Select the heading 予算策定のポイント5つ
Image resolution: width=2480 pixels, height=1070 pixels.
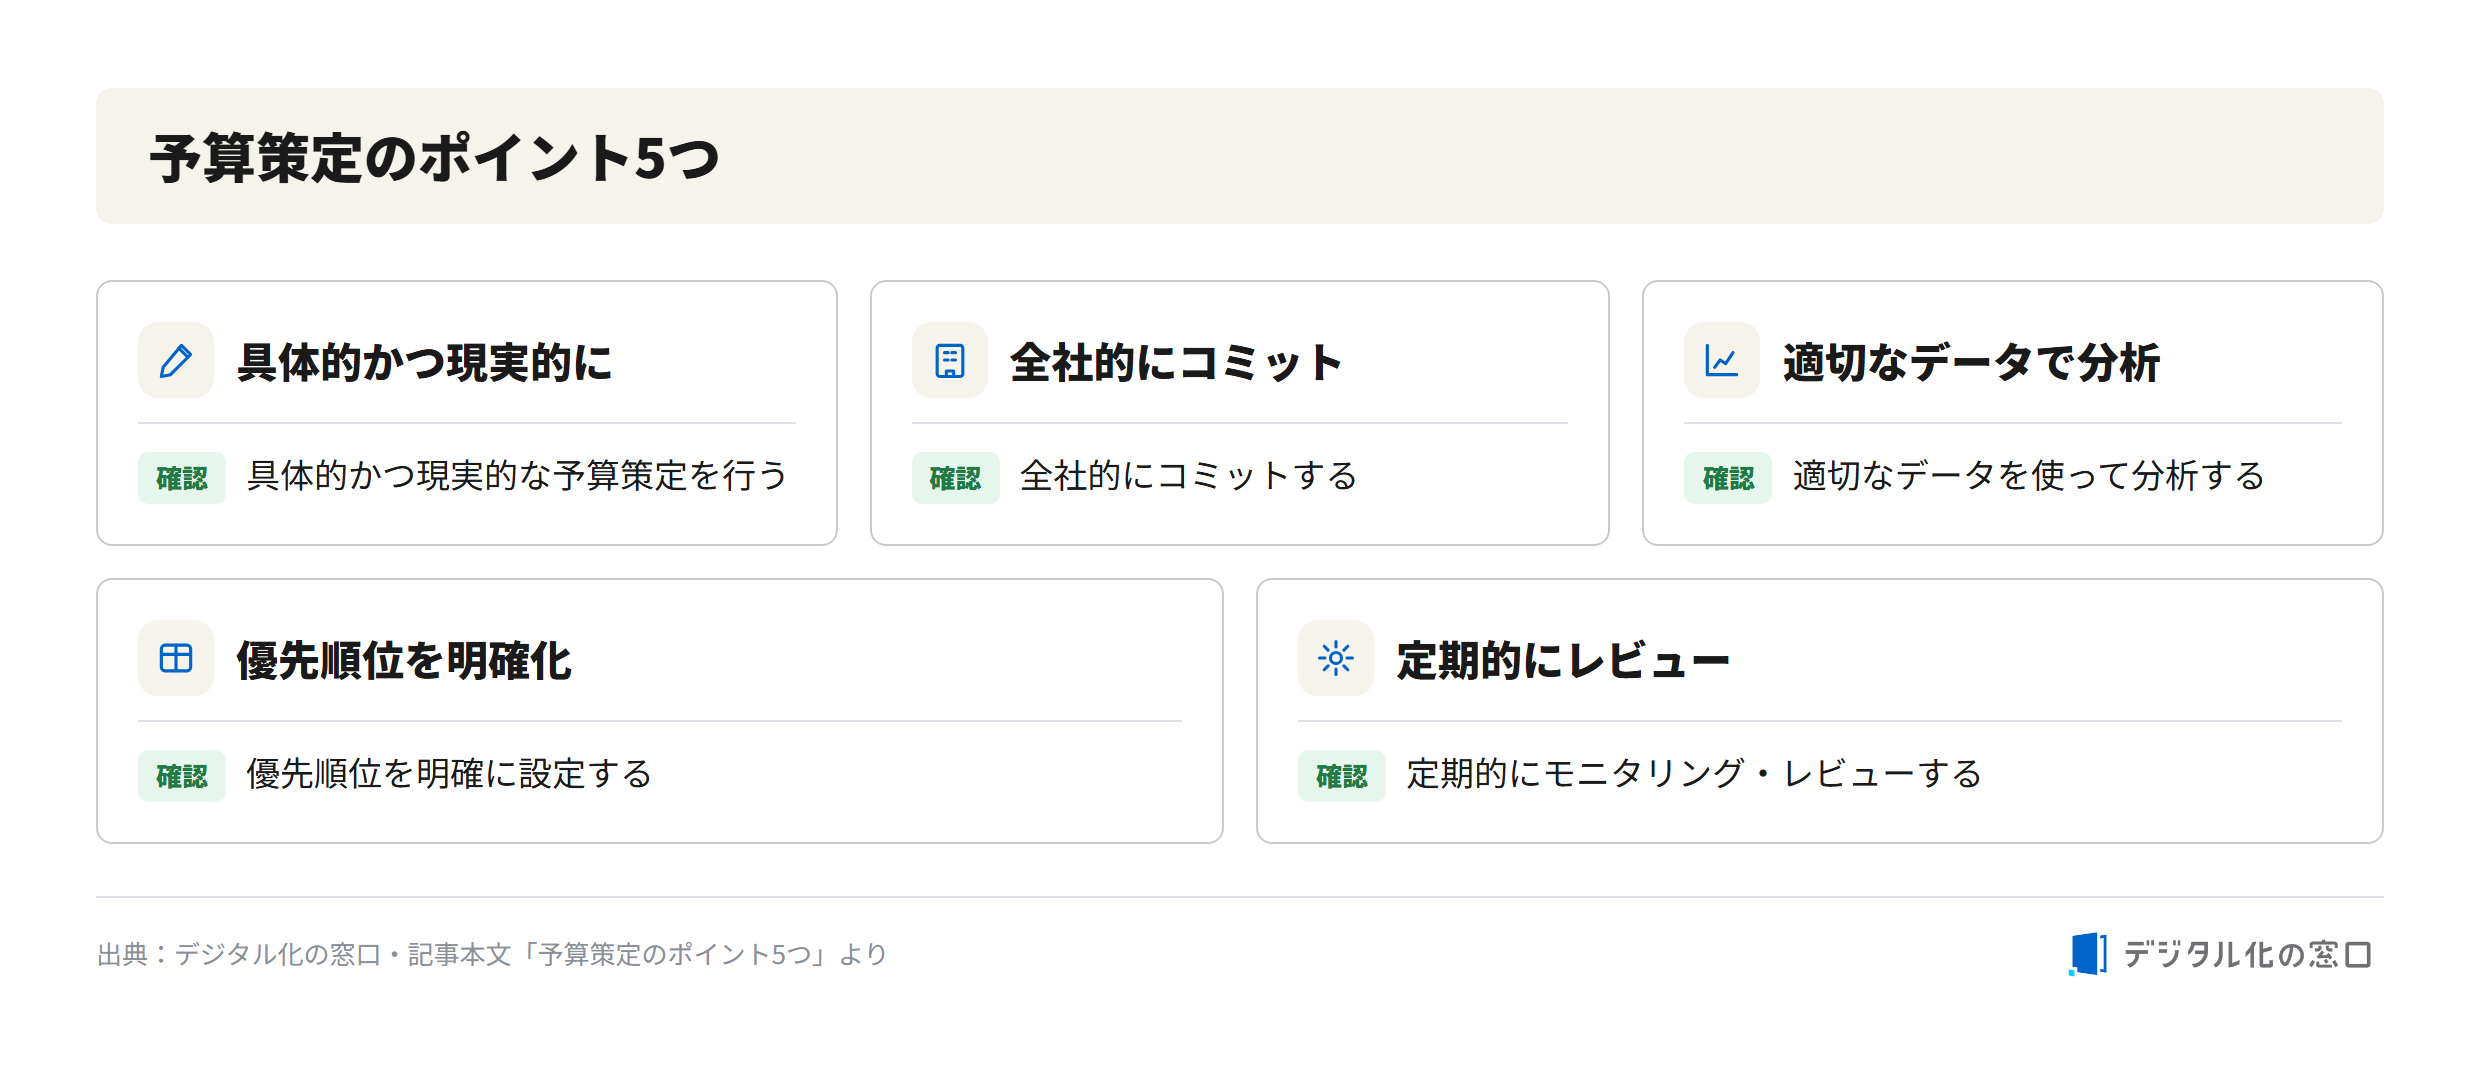coord(434,158)
